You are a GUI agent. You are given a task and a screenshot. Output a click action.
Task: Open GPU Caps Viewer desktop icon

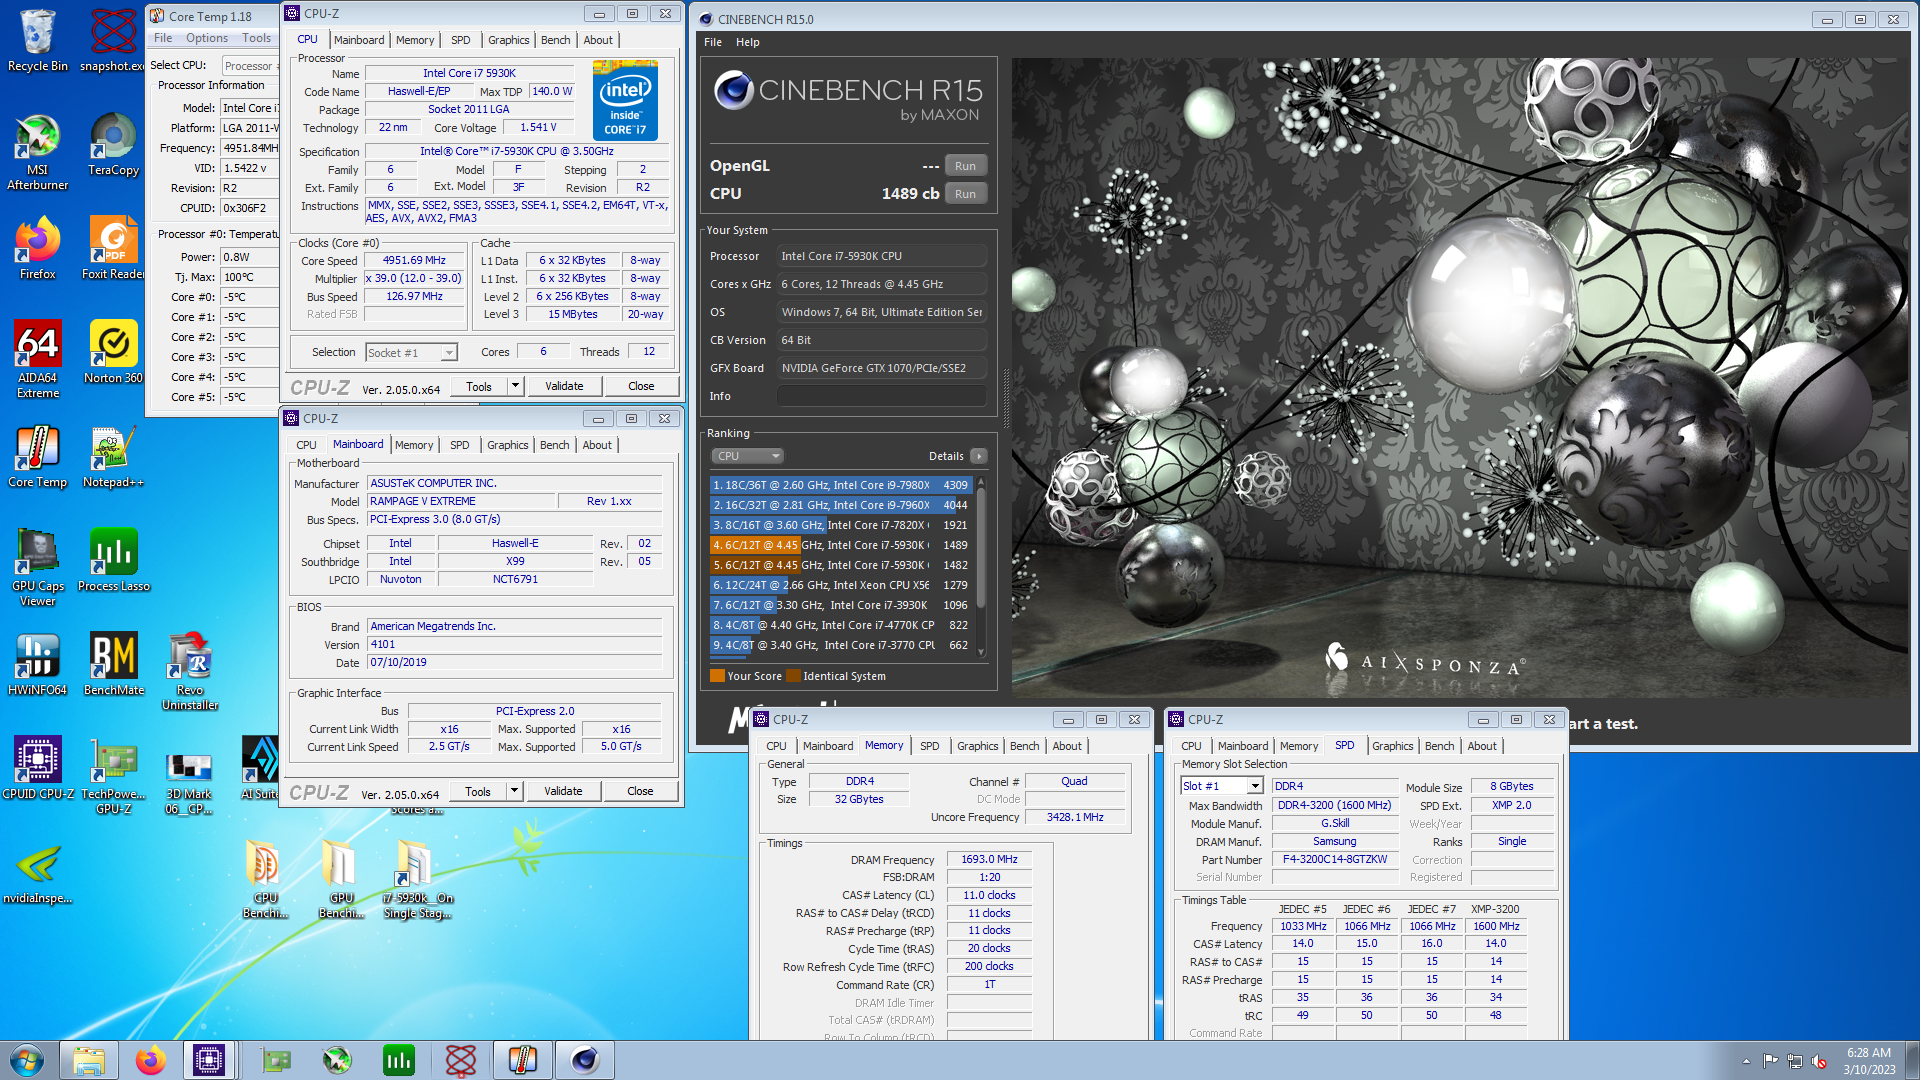tap(37, 567)
